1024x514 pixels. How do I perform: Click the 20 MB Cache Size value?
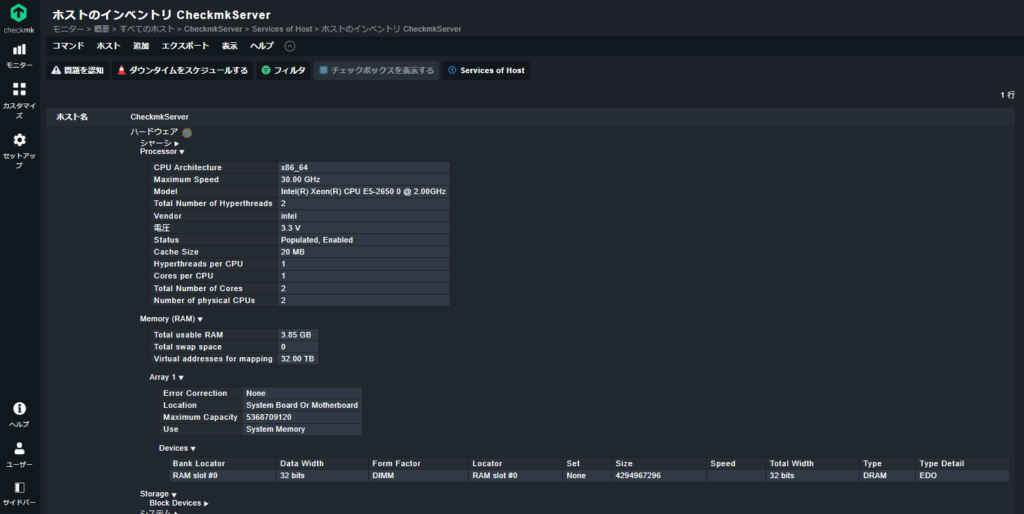click(293, 252)
